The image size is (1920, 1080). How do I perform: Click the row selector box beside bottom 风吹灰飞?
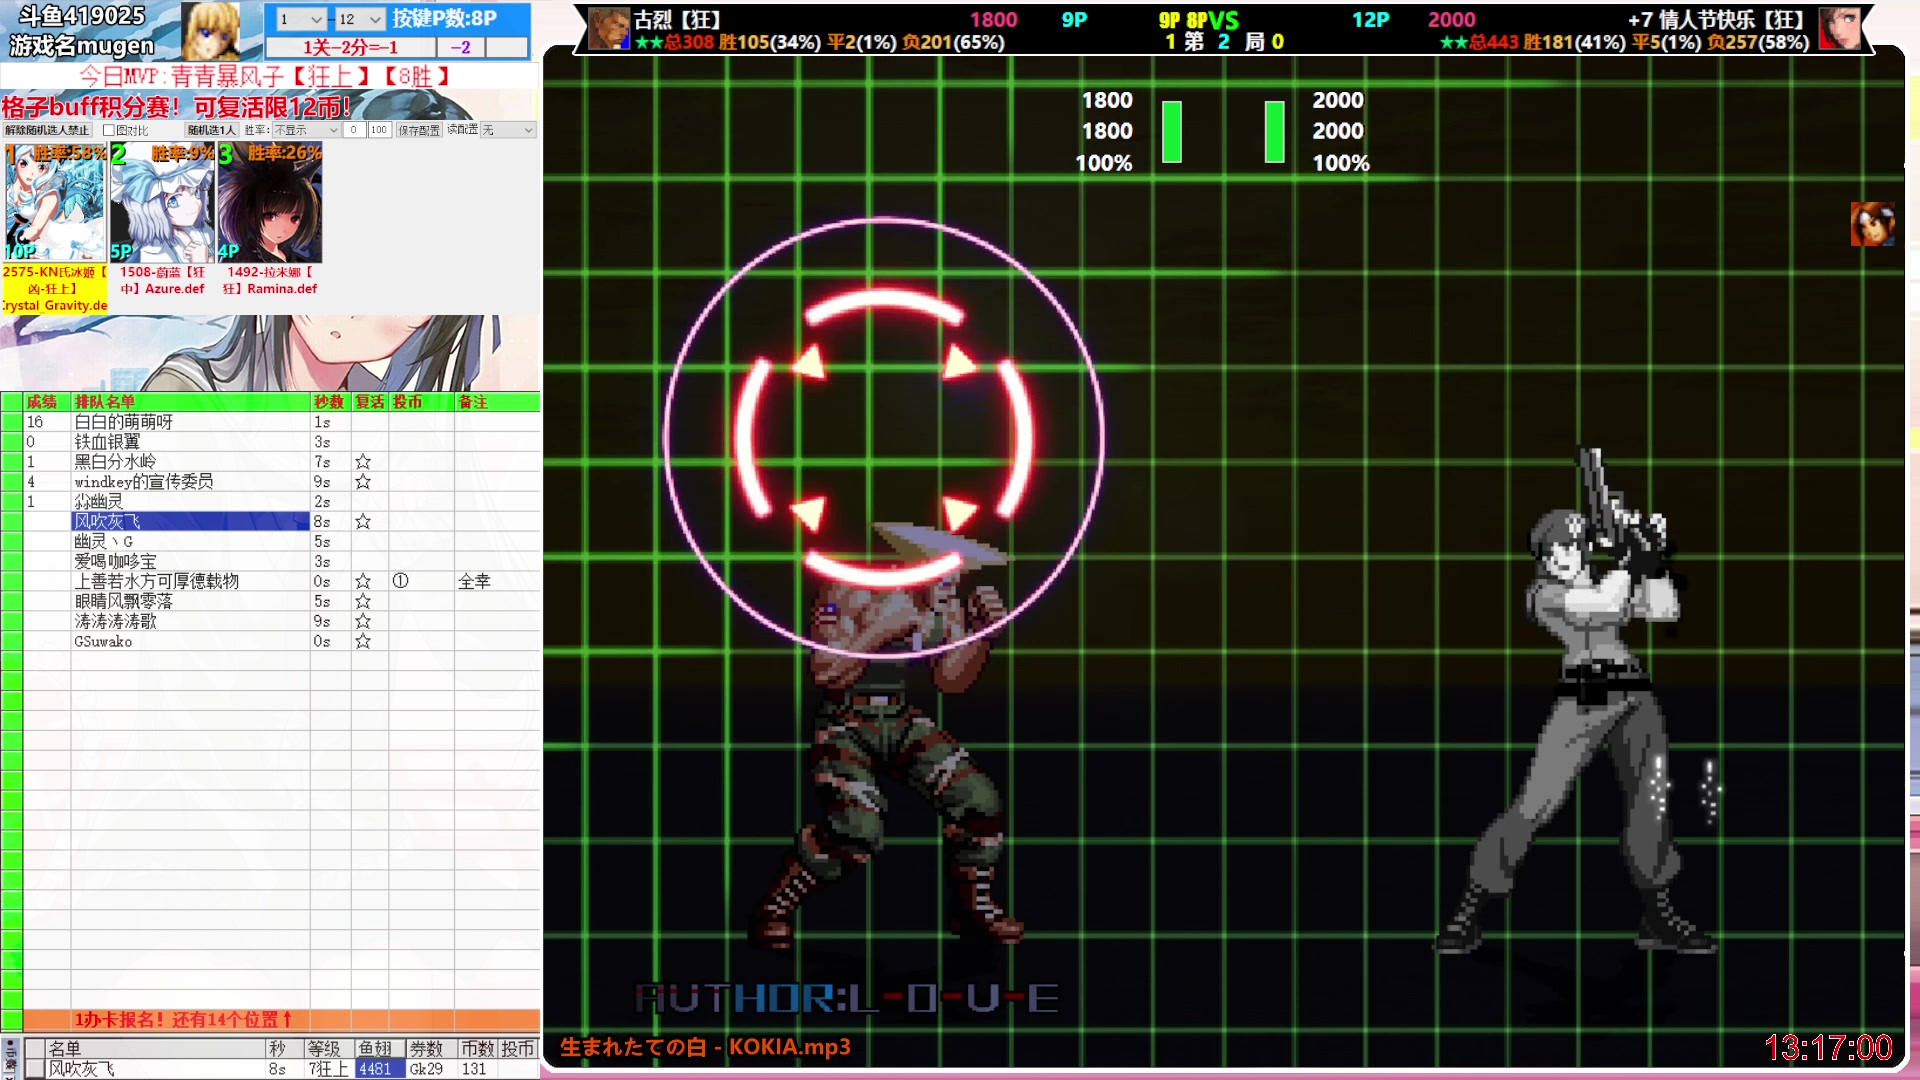coord(34,1069)
